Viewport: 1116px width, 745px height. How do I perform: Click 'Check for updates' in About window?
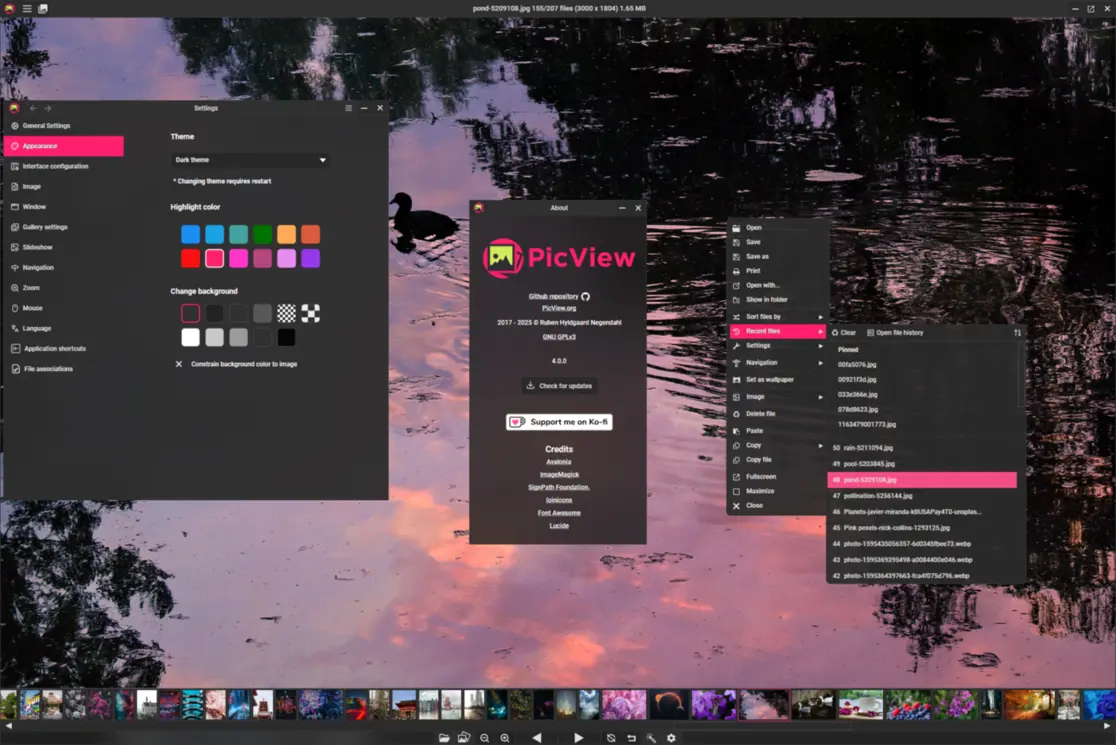coord(559,385)
